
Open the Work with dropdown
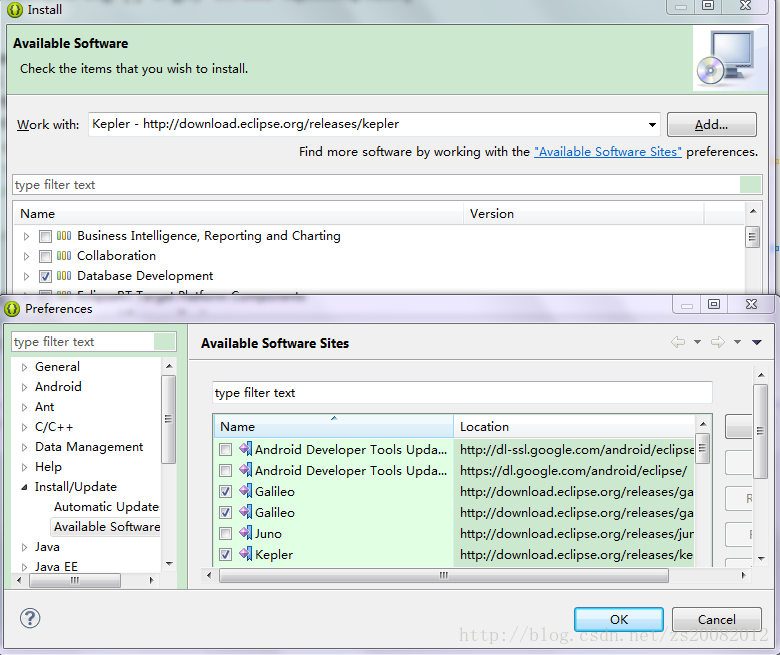click(652, 124)
